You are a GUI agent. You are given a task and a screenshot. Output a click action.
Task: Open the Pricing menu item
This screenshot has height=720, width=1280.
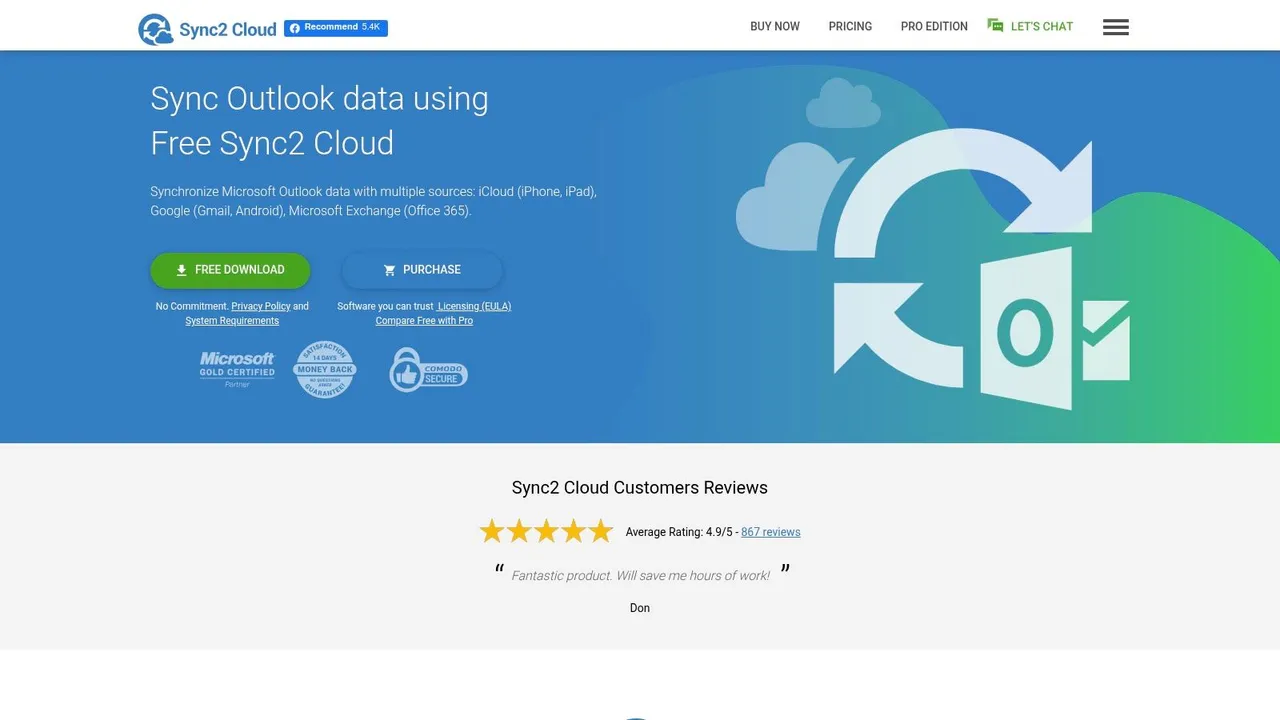click(850, 27)
